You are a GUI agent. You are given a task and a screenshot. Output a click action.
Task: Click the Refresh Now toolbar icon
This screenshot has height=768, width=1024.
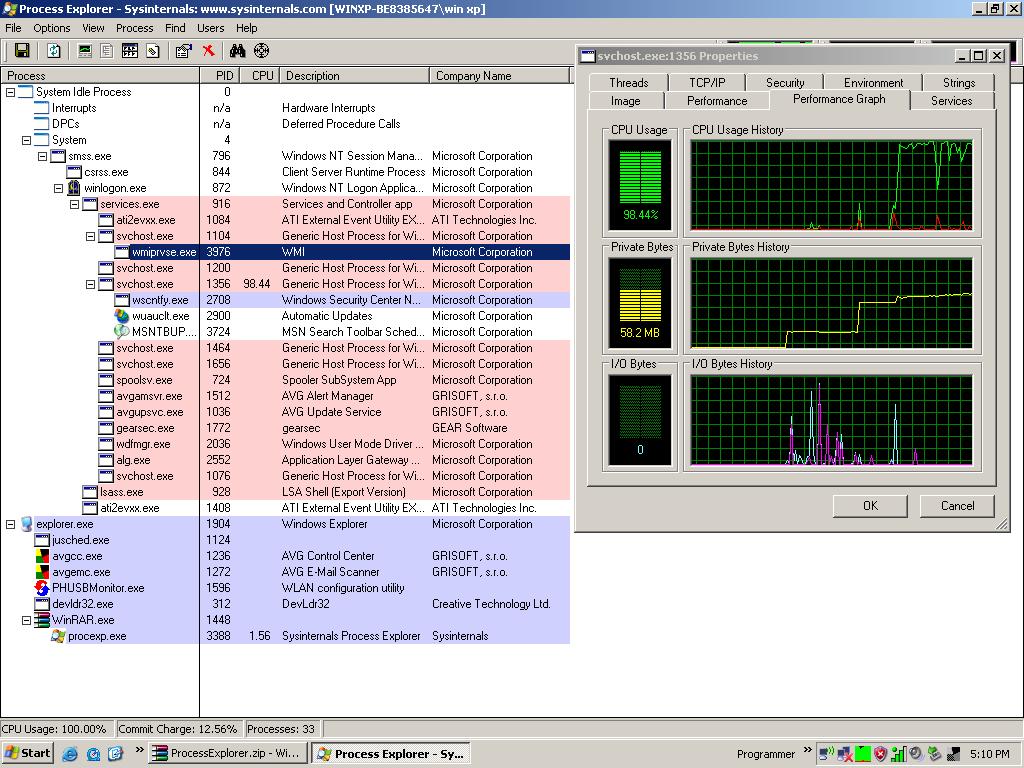point(54,51)
